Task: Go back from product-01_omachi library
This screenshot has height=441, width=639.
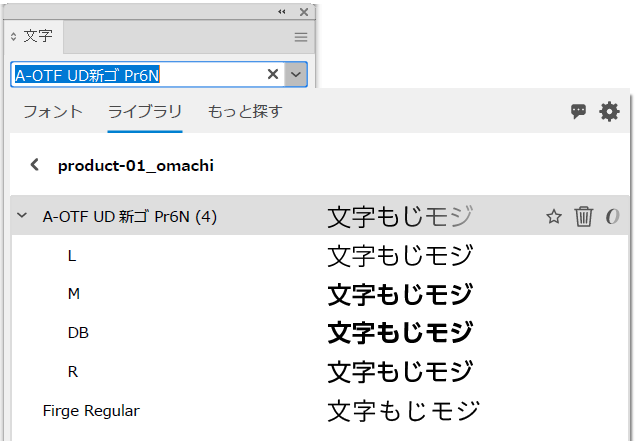Action: click(35, 165)
